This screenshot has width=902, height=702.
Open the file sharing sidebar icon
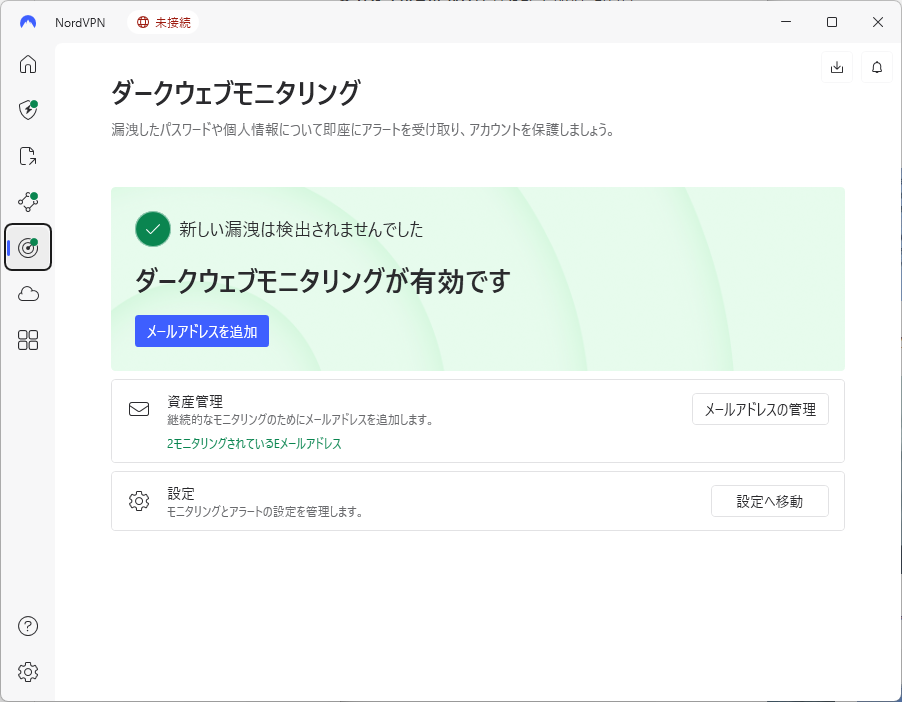click(27, 156)
